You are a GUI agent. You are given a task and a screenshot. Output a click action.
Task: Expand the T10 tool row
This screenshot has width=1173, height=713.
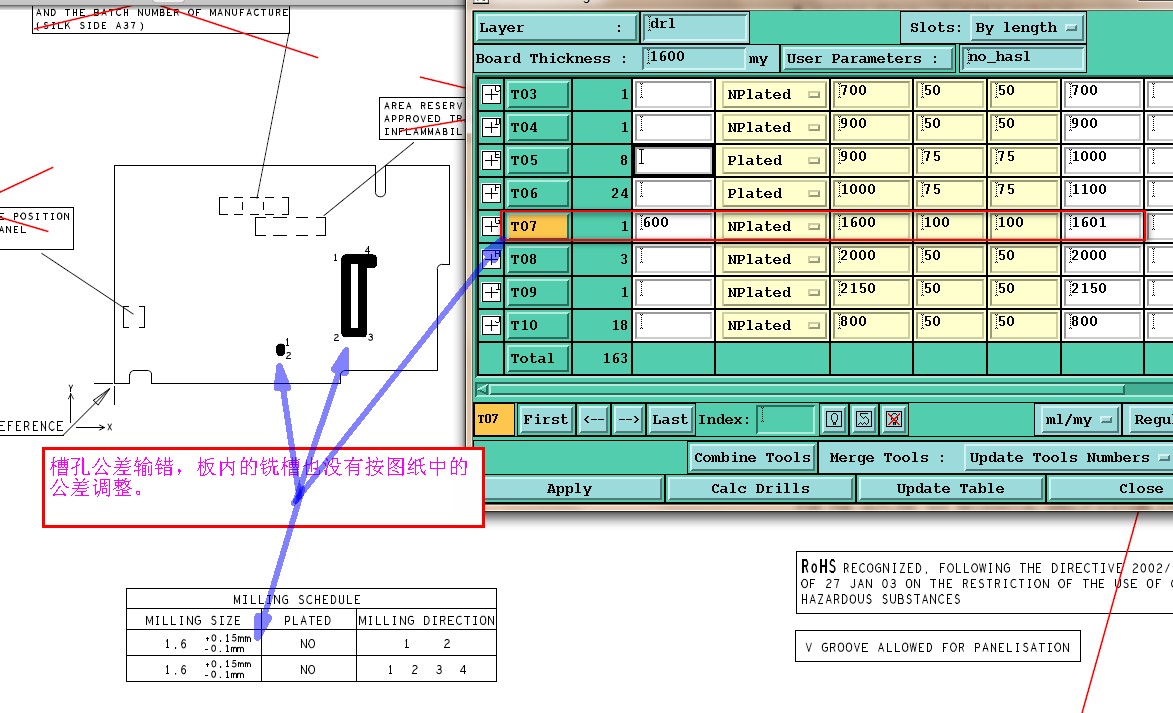pos(491,325)
